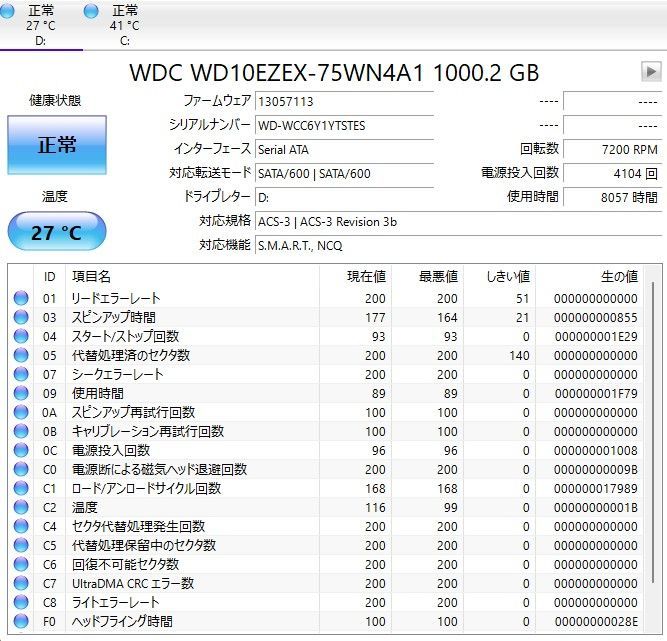Screen dimensions: 667x641
Task: Click the status icon for ID C7 UltraDMA CRC
Action: click(x=21, y=583)
